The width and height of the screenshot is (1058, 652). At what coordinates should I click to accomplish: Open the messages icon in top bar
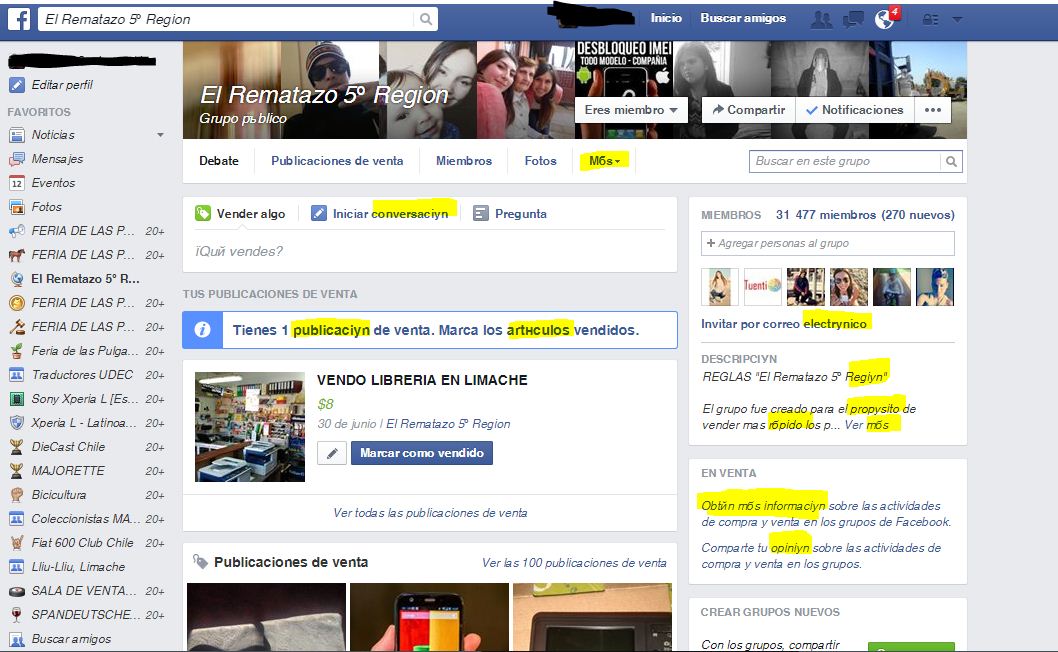[853, 20]
